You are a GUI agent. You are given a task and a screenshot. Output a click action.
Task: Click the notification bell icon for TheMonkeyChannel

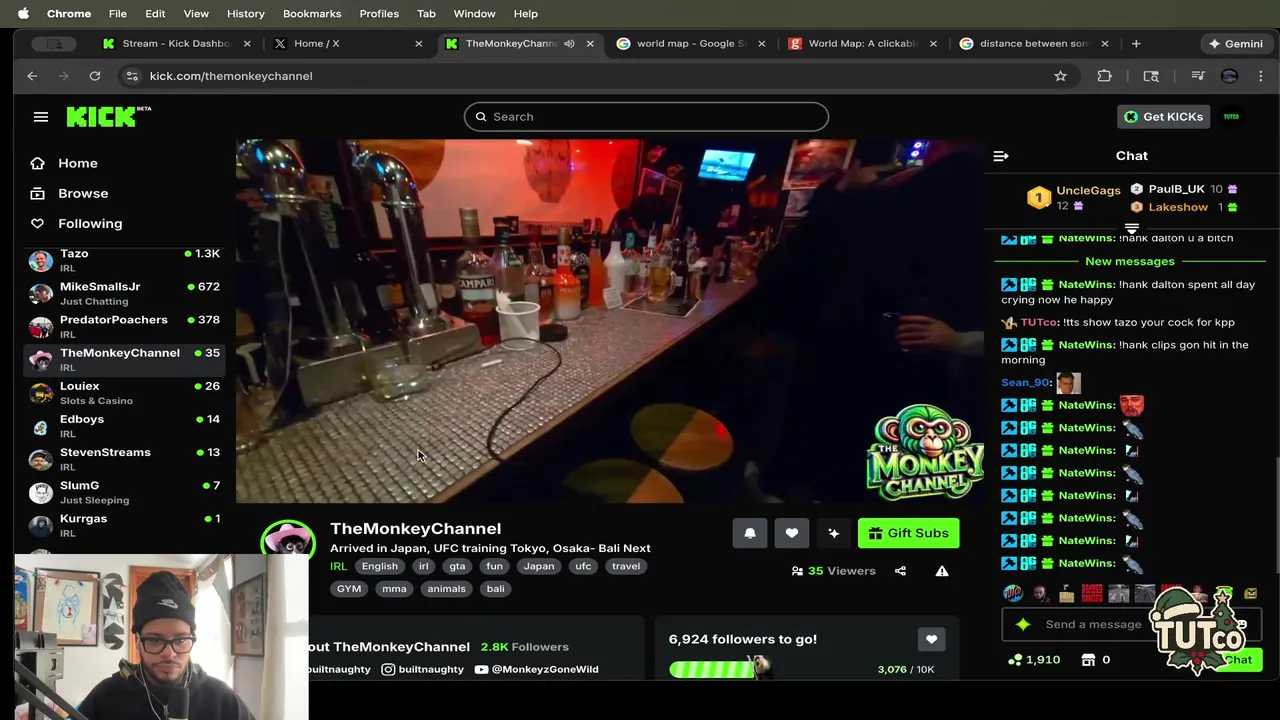tap(750, 533)
